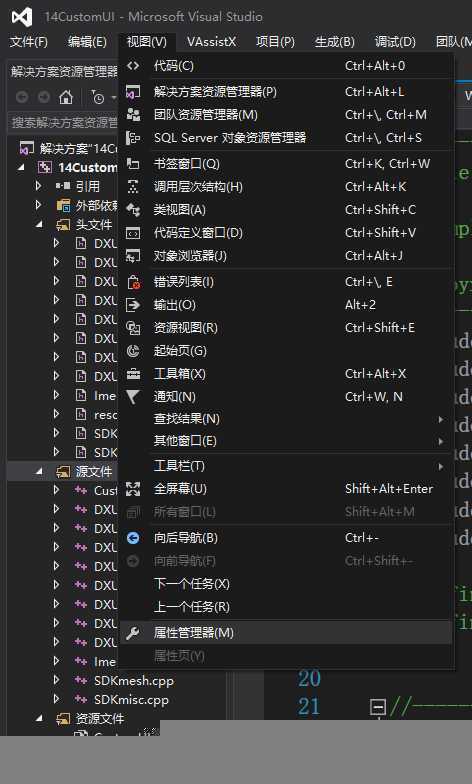Click the 团队资源管理器(M) people icon
Screen dimensions: 472x784
[x=133, y=114]
